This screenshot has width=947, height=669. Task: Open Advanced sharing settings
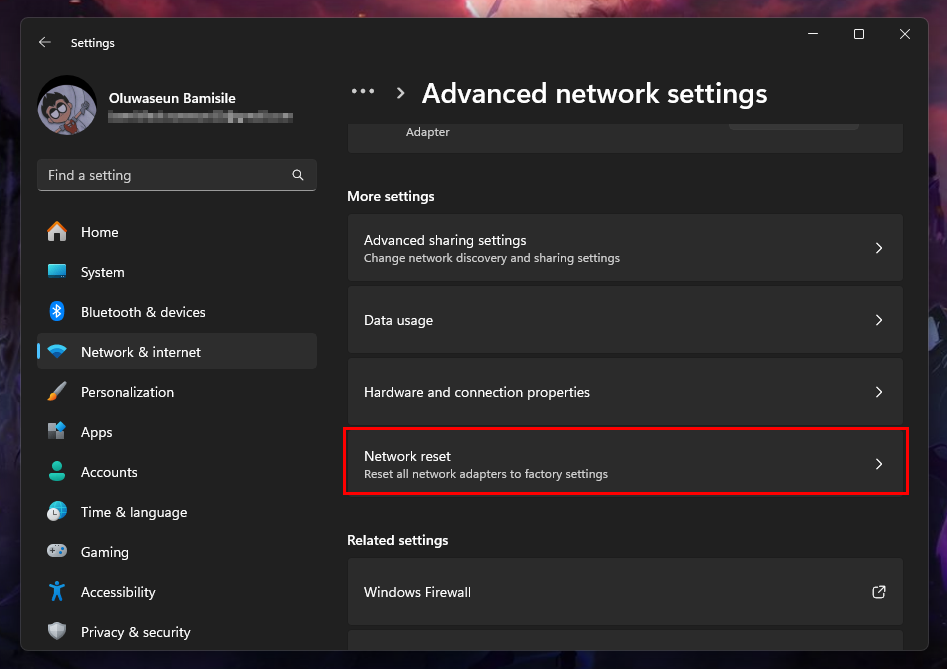625,248
